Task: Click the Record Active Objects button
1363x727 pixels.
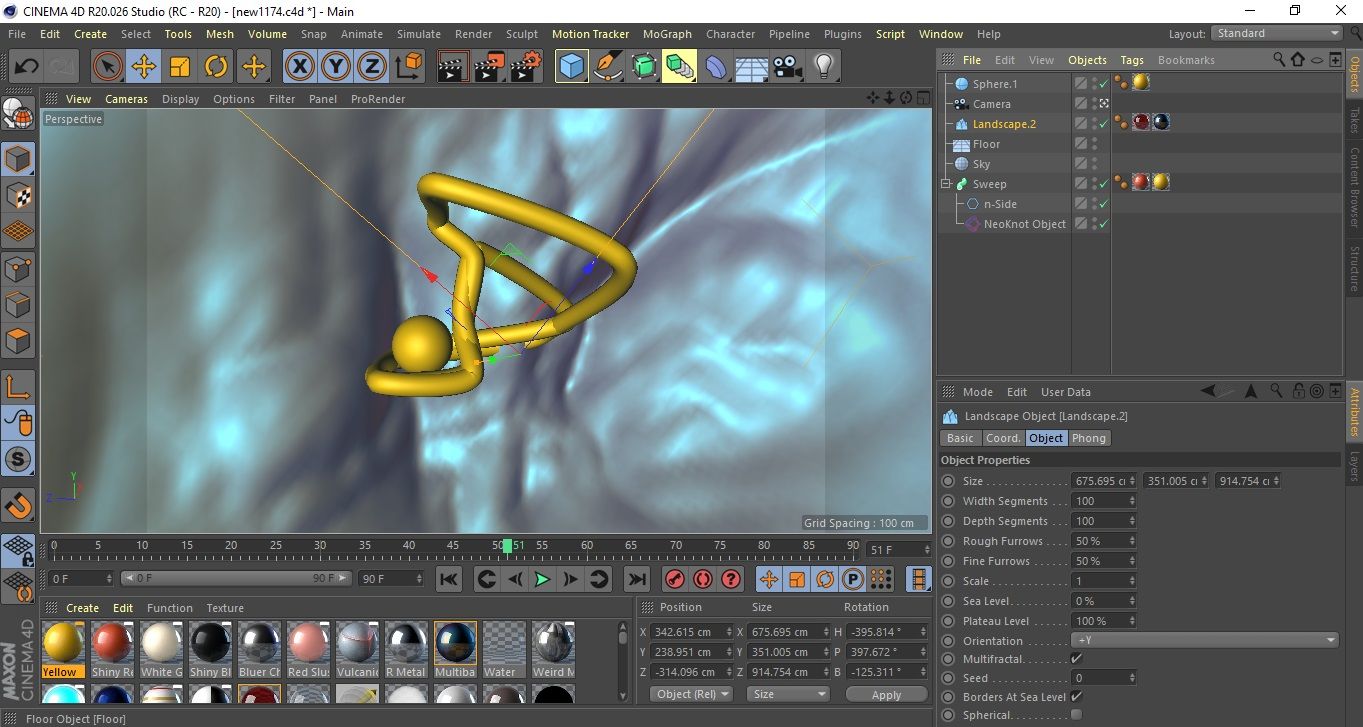Action: point(675,579)
